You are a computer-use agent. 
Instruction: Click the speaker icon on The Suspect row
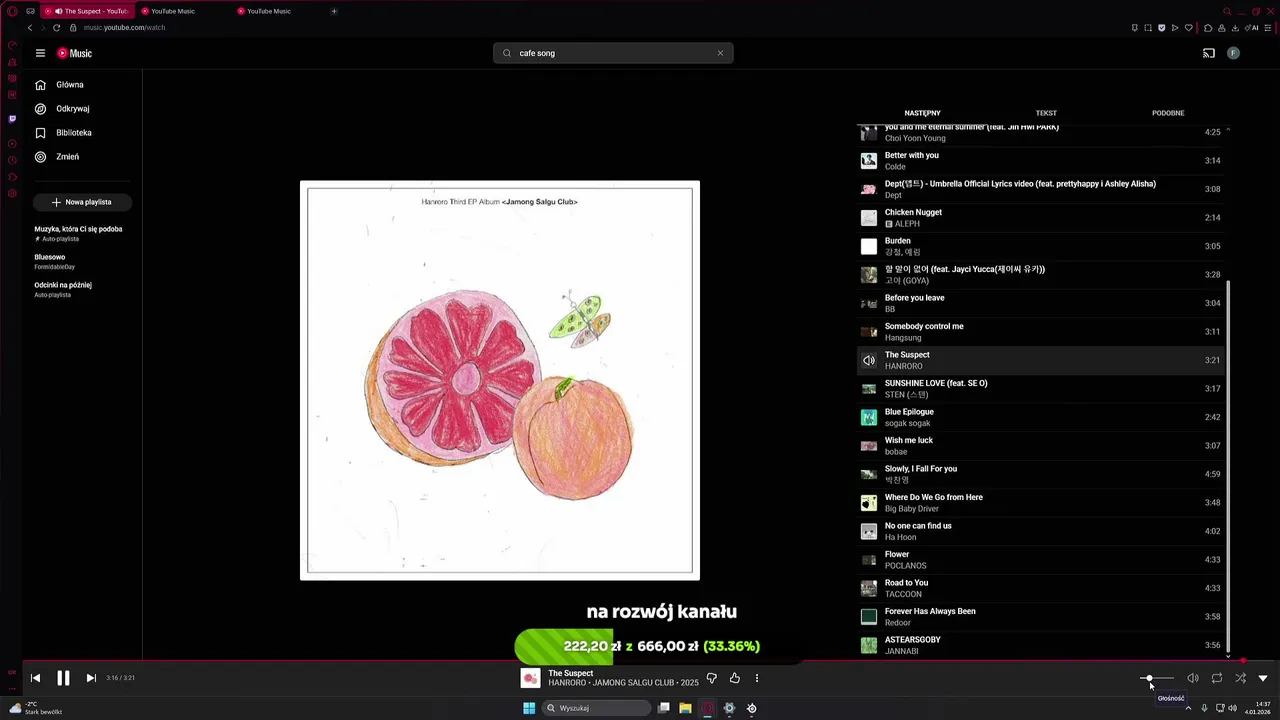(869, 360)
